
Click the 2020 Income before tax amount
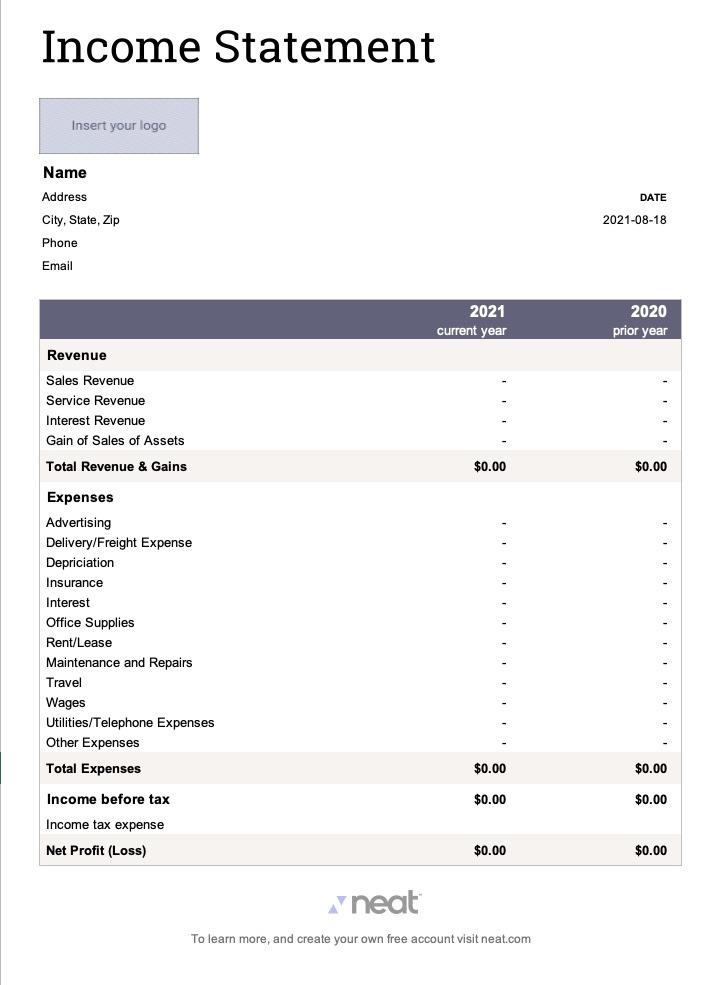(x=650, y=800)
